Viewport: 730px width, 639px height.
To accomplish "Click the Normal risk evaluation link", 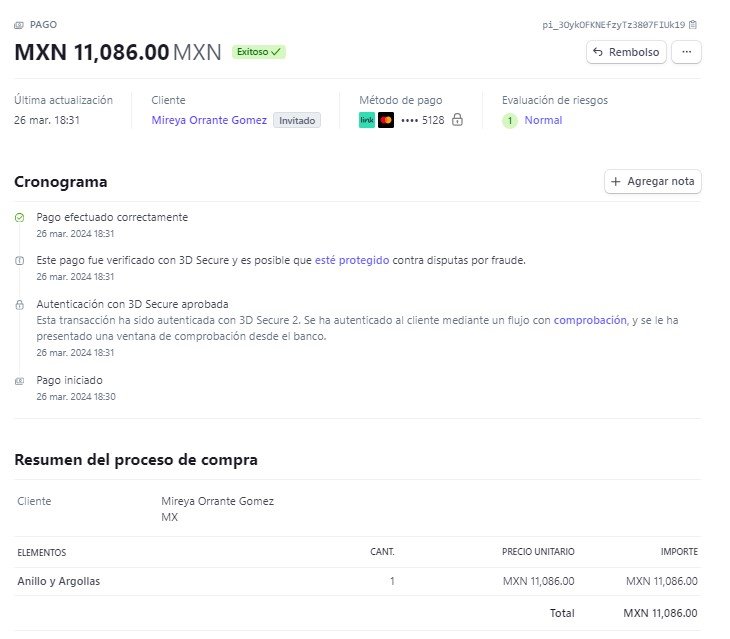I will (x=543, y=120).
